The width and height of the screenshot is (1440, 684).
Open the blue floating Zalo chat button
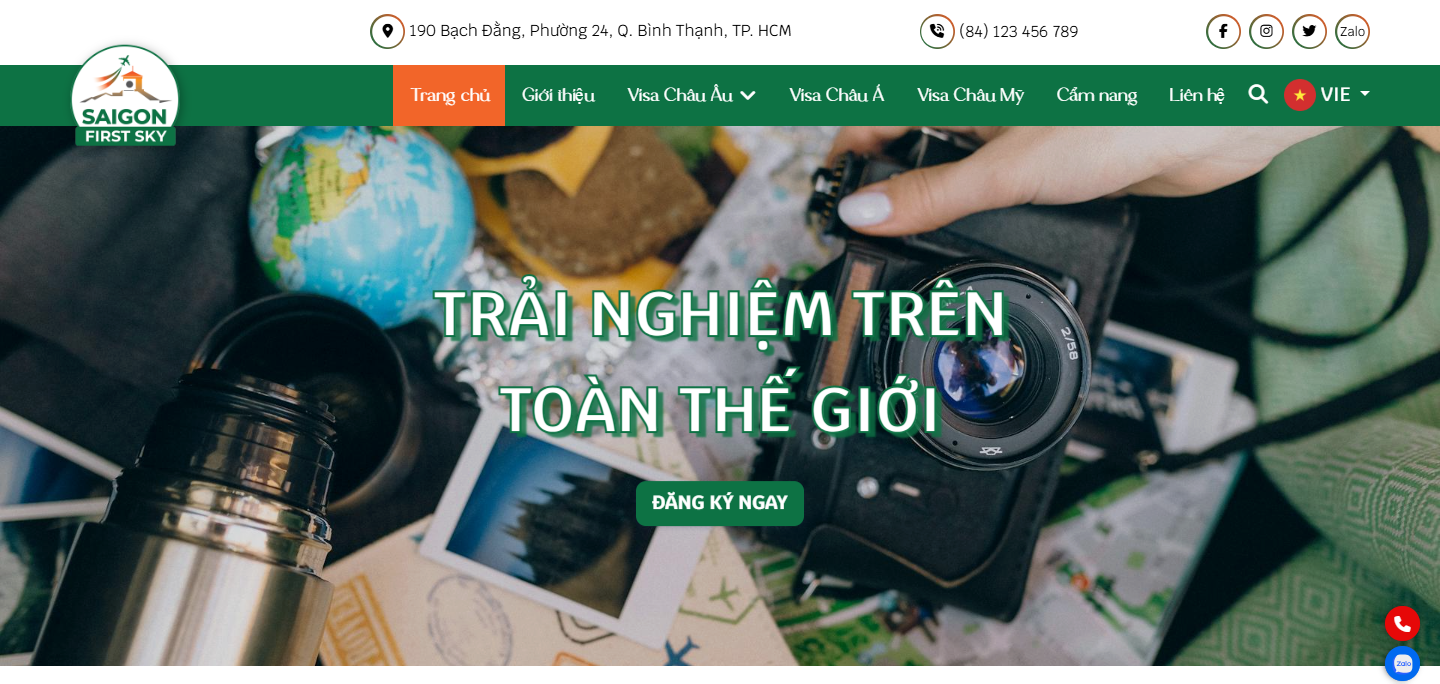coord(1402,664)
